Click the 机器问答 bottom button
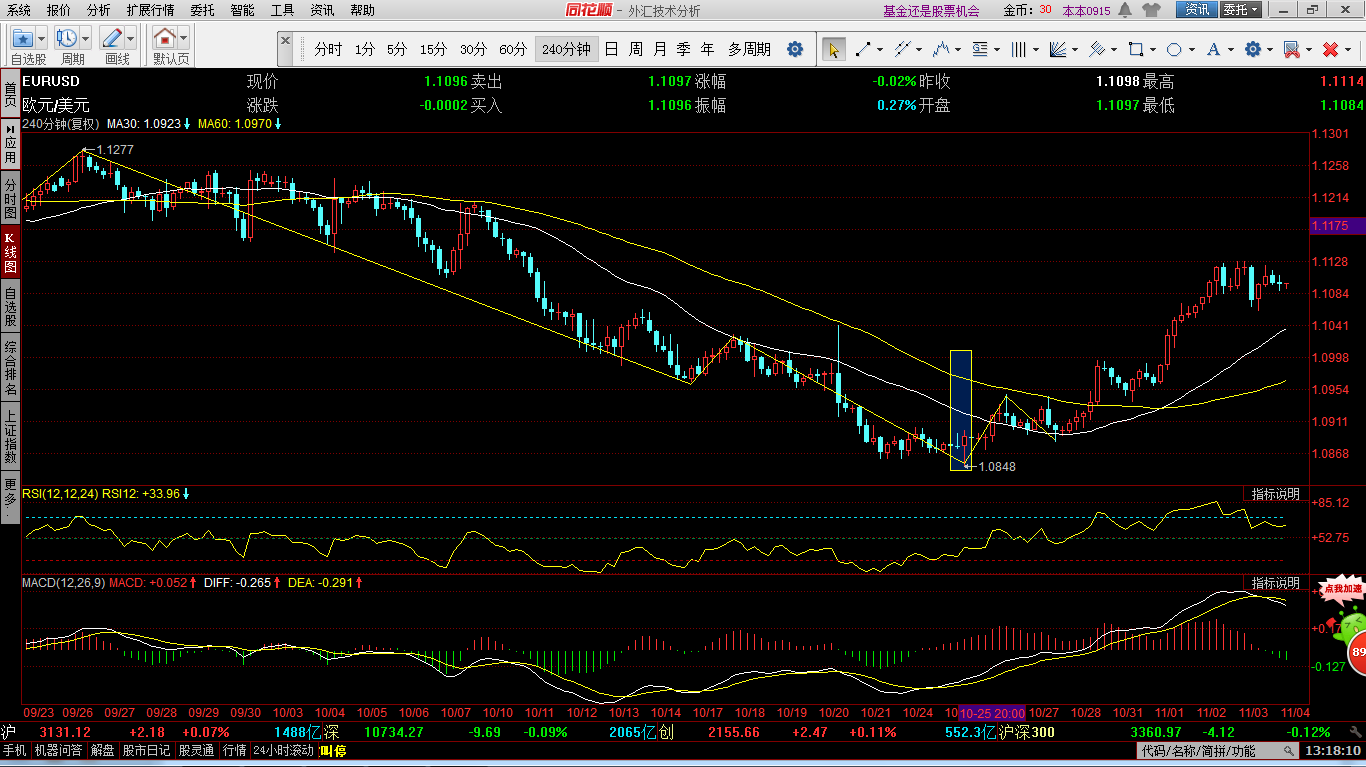The width and height of the screenshot is (1366, 767). point(59,751)
